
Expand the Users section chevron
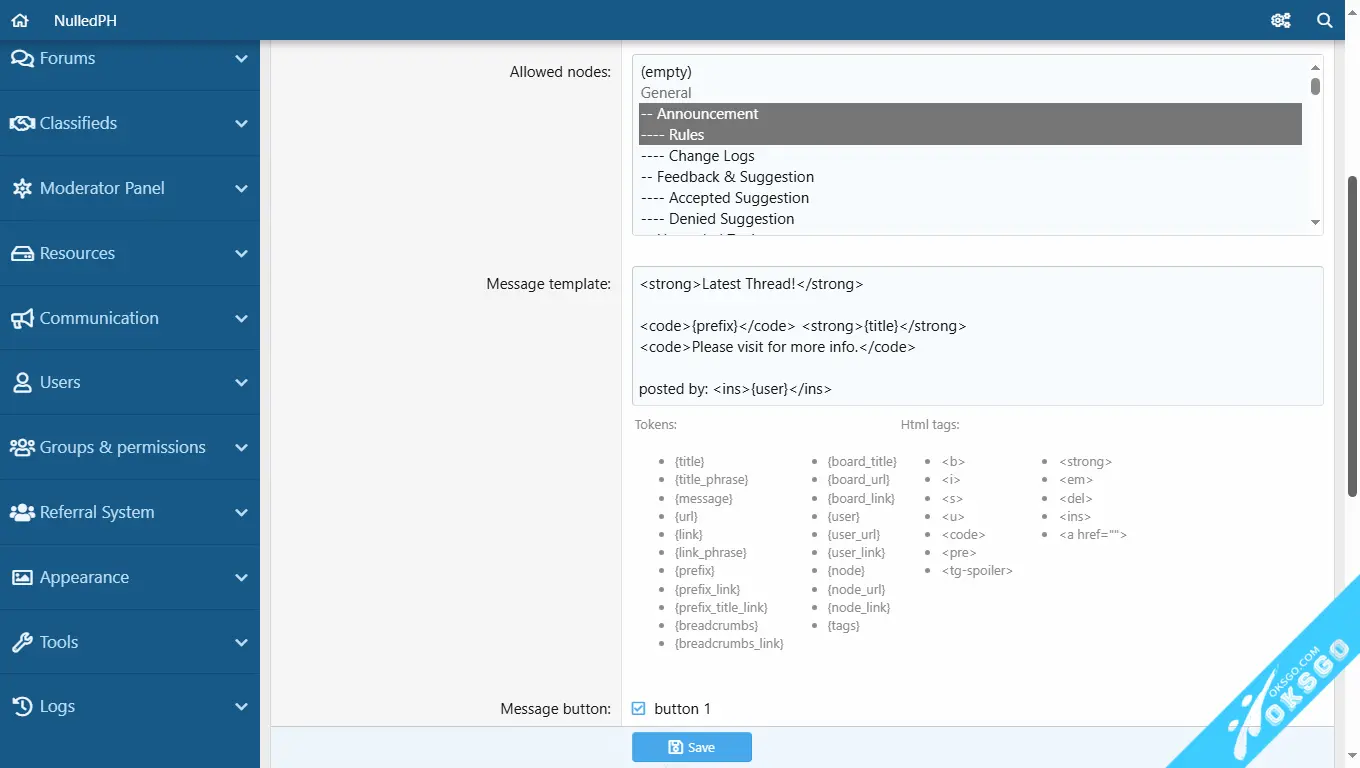point(241,382)
